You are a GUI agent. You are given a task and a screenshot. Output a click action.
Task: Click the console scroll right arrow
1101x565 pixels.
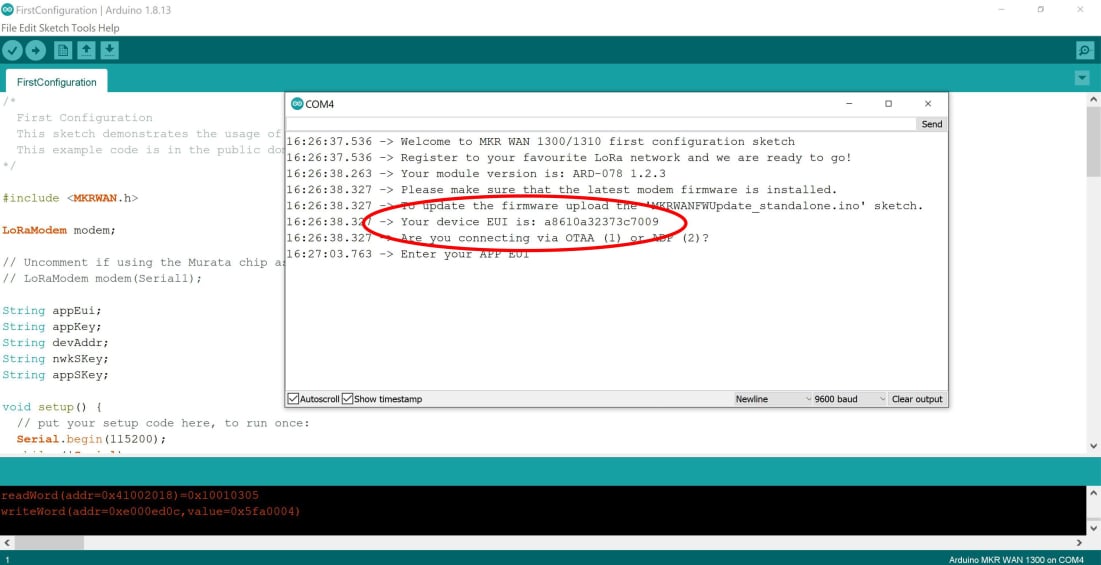1081,543
